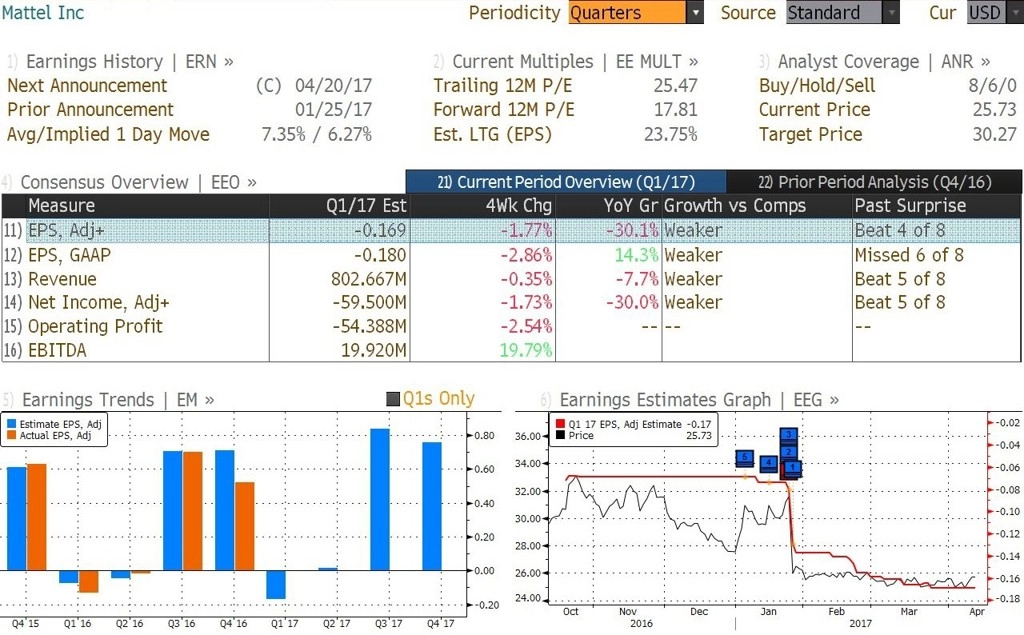This screenshot has width=1024, height=635.
Task: Select the EPS, GAAP measure row
Action: pyautogui.click(x=511, y=255)
